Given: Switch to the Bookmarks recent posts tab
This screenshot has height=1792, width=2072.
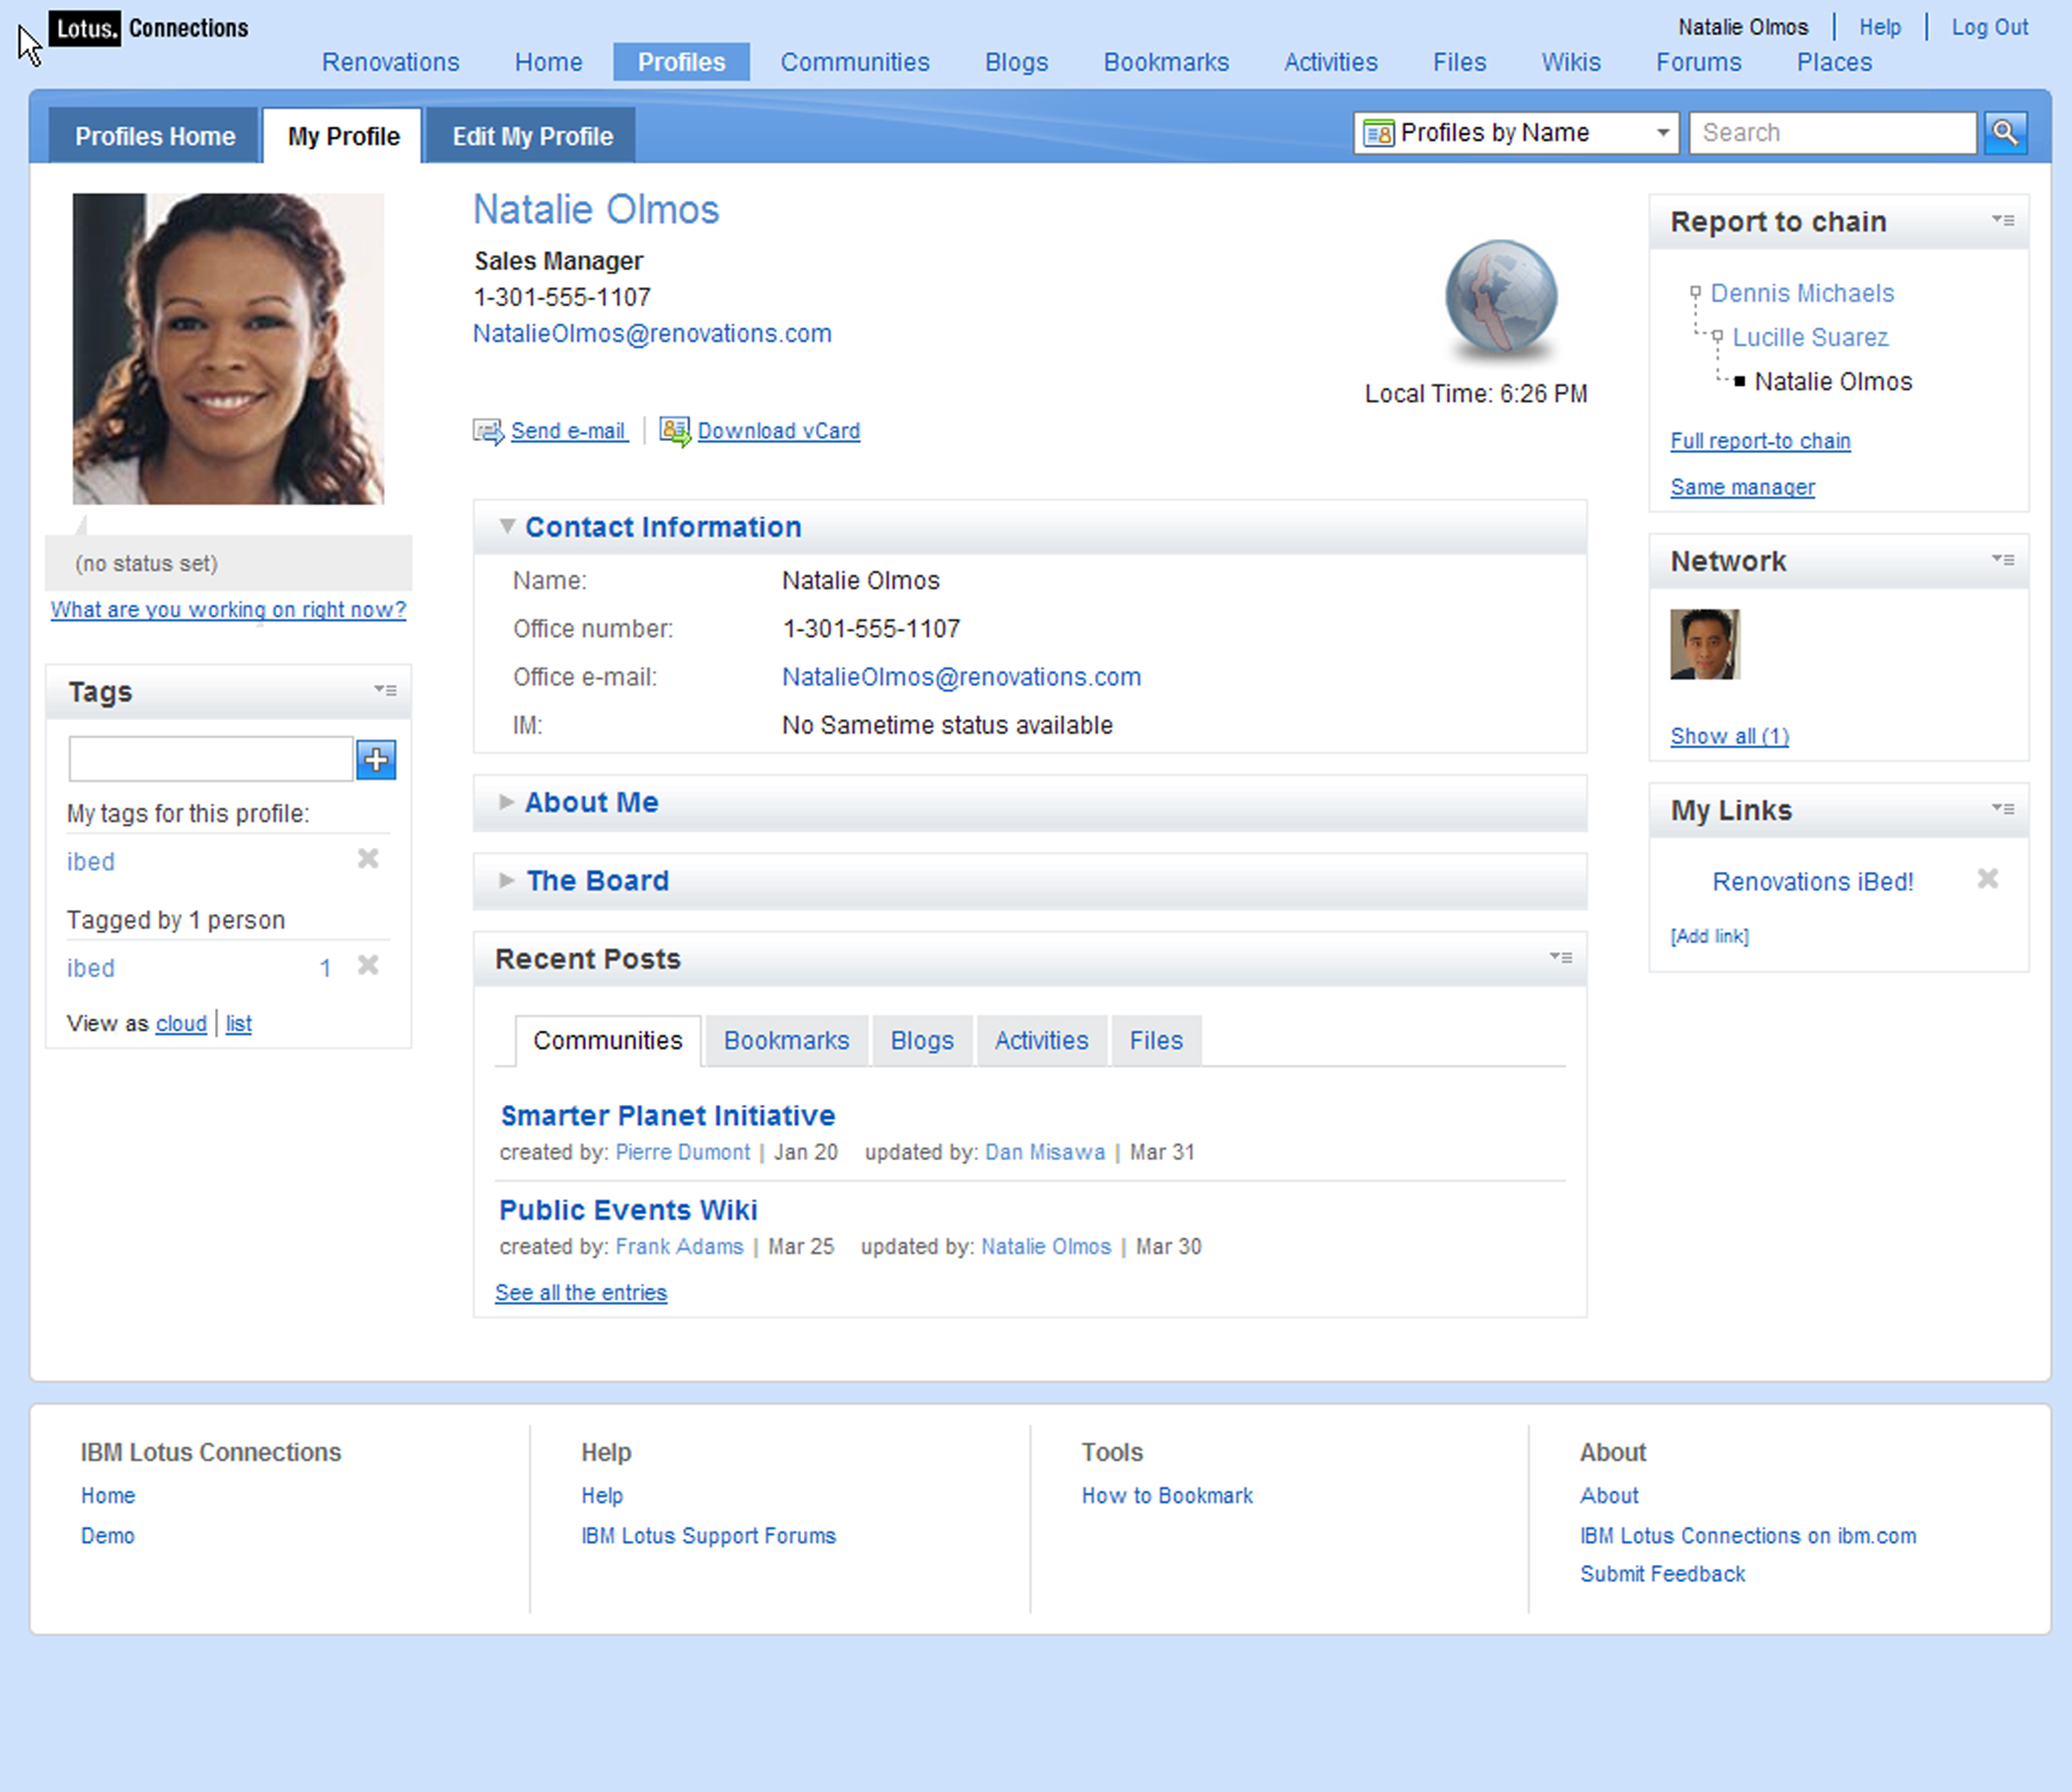Looking at the screenshot, I should (x=786, y=1040).
